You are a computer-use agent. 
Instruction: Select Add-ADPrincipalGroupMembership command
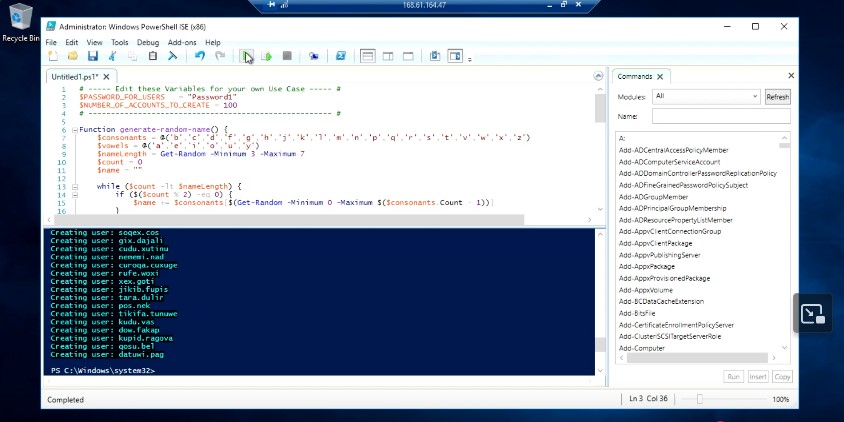pyautogui.click(x=672, y=208)
